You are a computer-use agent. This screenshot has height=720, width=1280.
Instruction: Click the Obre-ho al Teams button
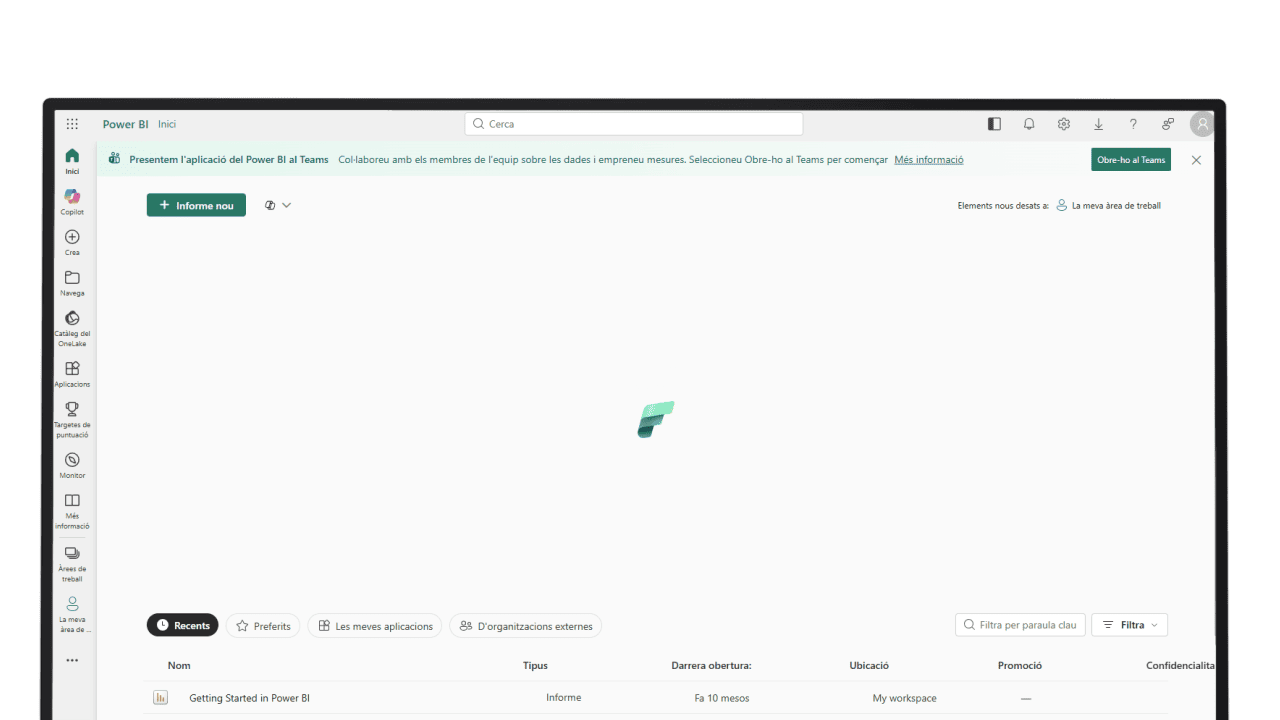tap(1130, 159)
